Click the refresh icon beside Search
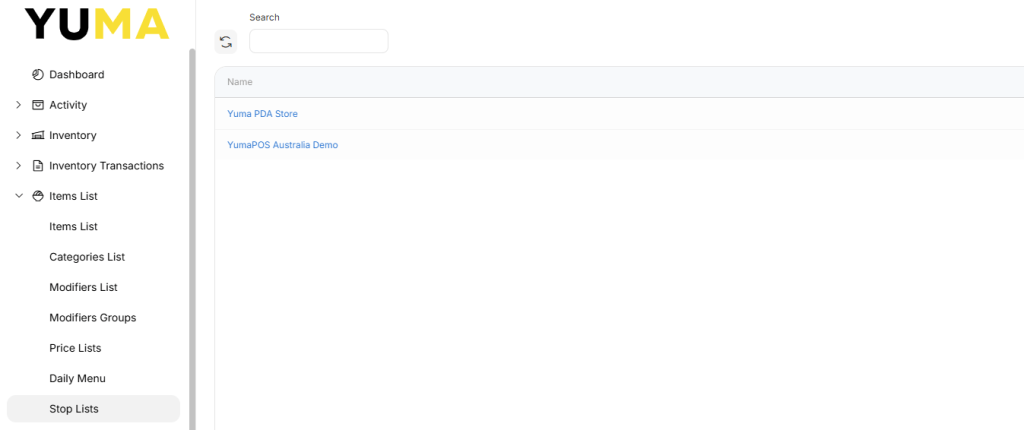The height and width of the screenshot is (430, 1024). coord(226,42)
